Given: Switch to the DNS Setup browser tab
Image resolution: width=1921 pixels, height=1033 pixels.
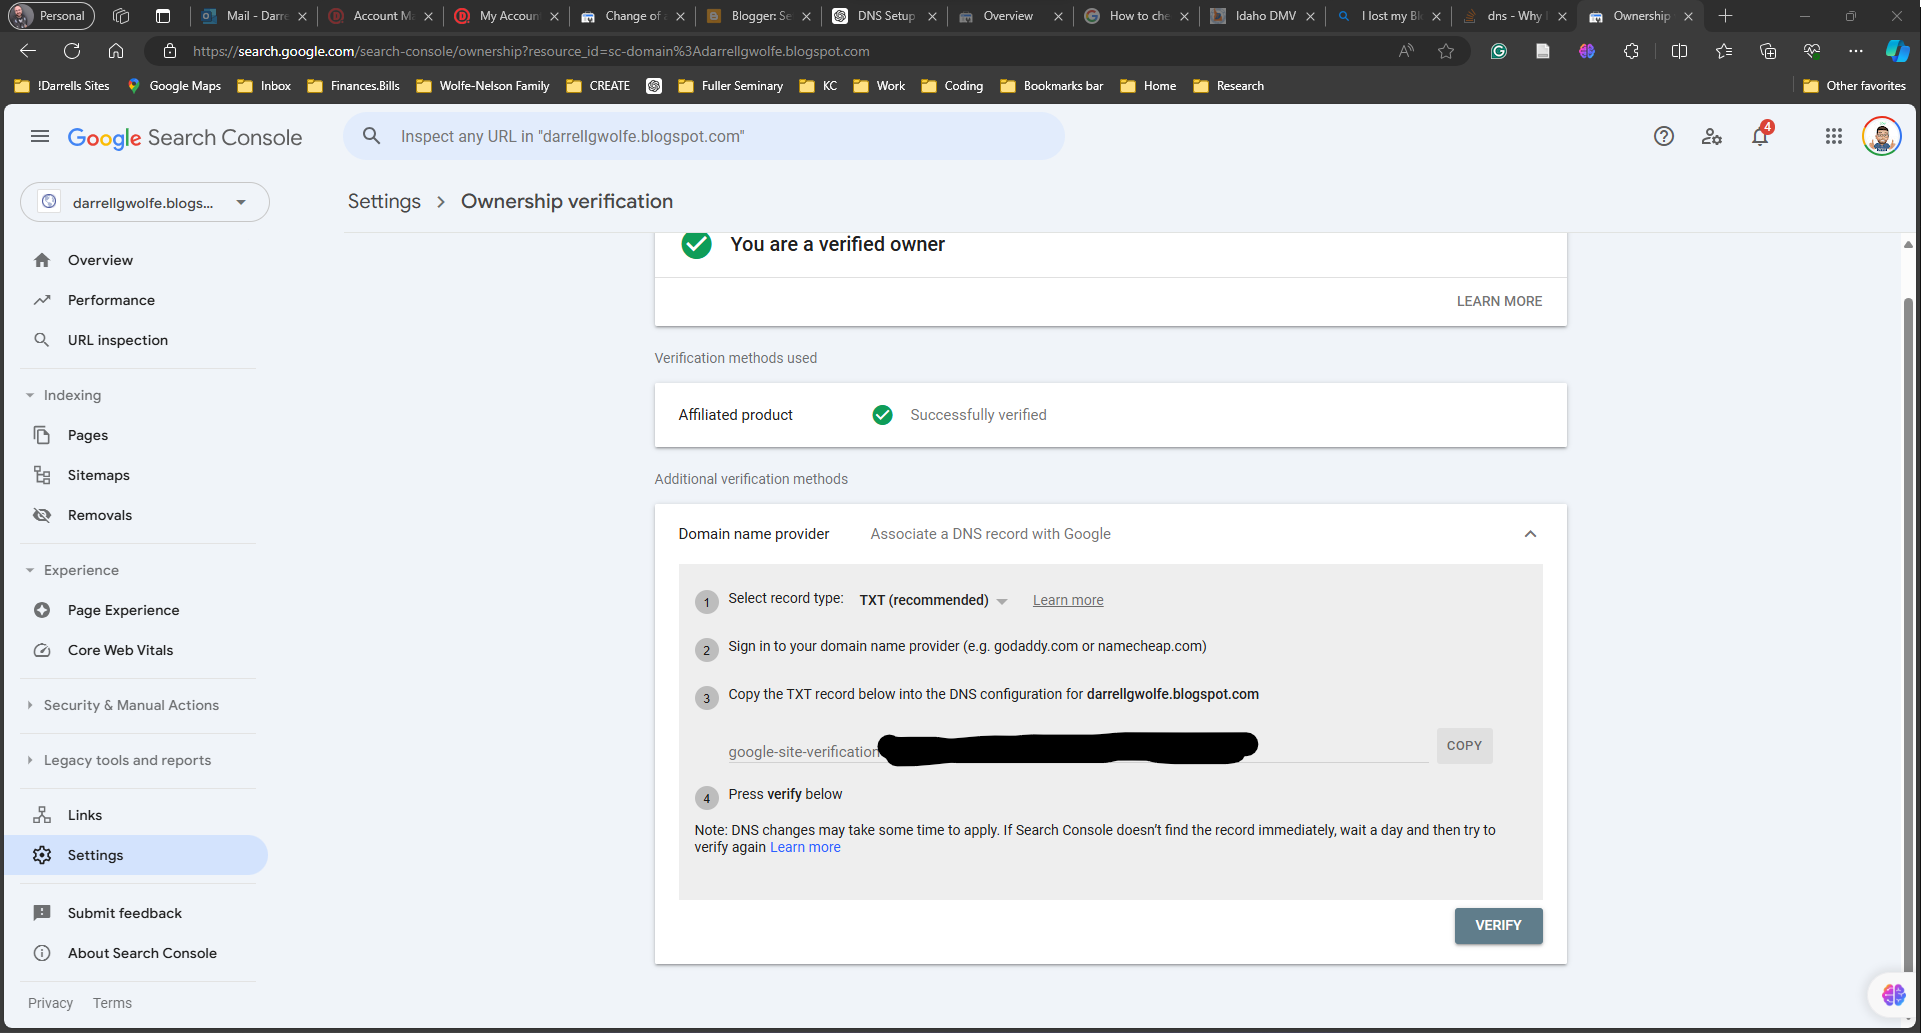Looking at the screenshot, I should pos(885,16).
